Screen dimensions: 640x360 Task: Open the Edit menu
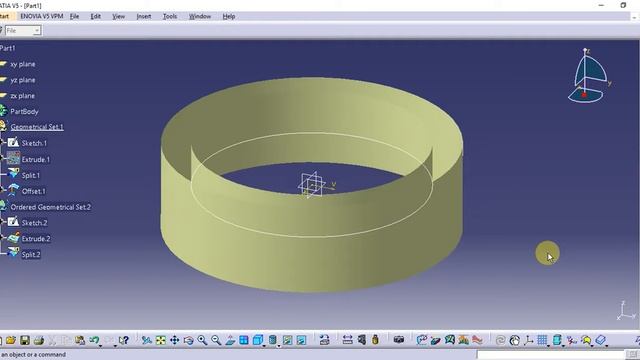96,16
